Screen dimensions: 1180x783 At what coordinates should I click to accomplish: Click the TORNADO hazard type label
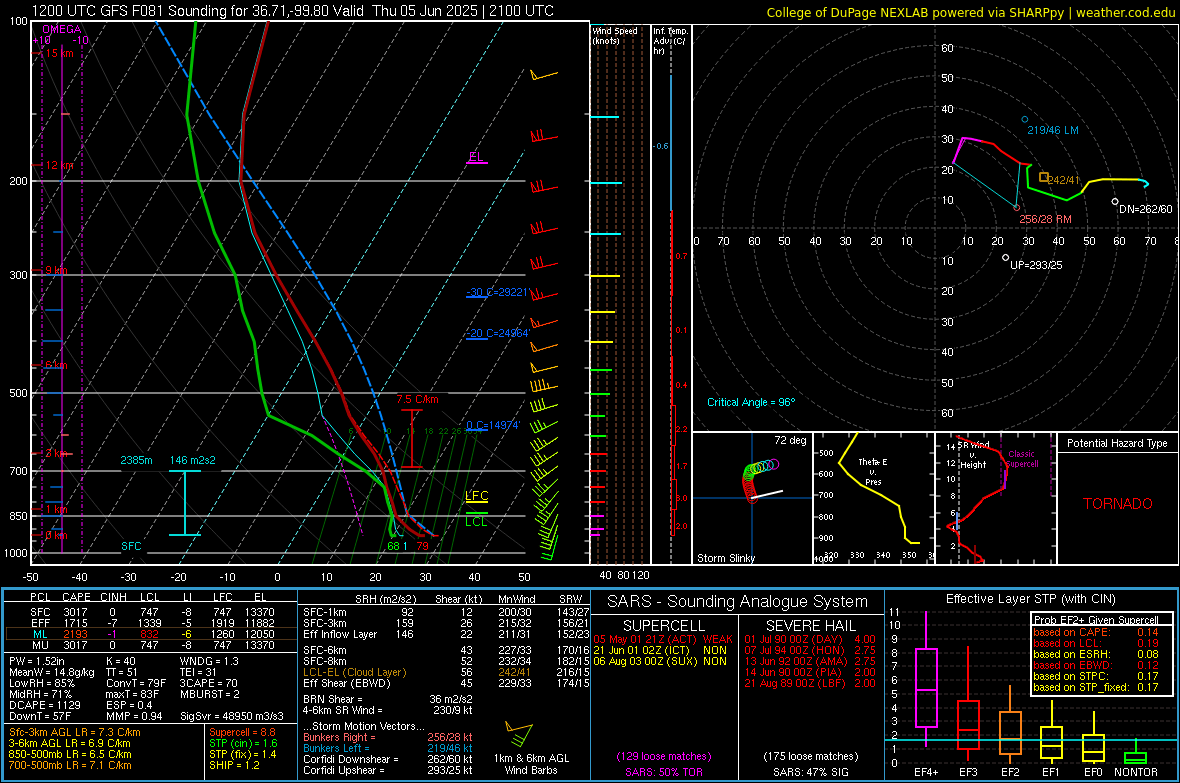pyautogui.click(x=1118, y=504)
